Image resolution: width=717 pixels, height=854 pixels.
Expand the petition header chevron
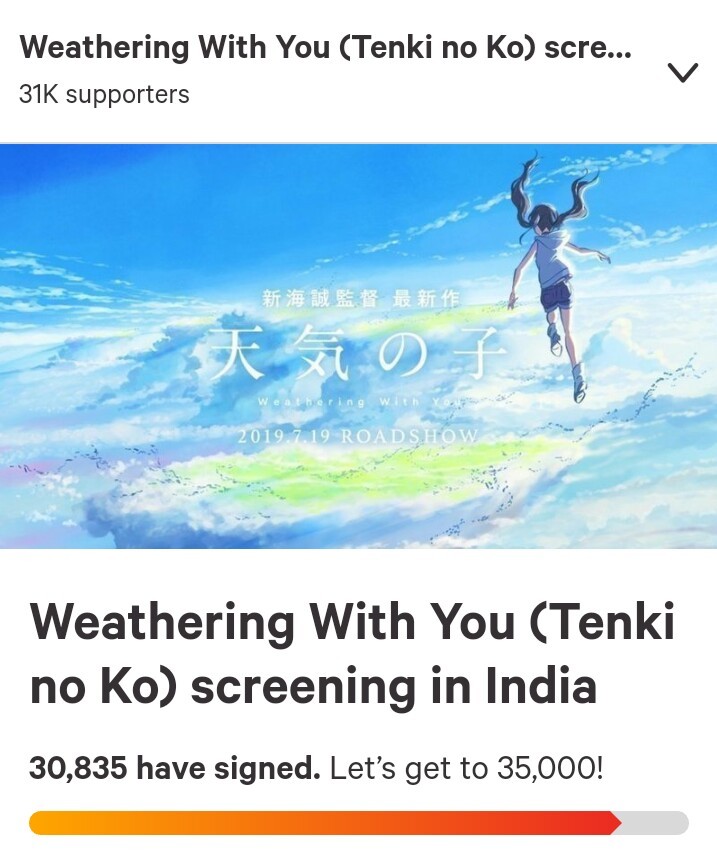682,73
